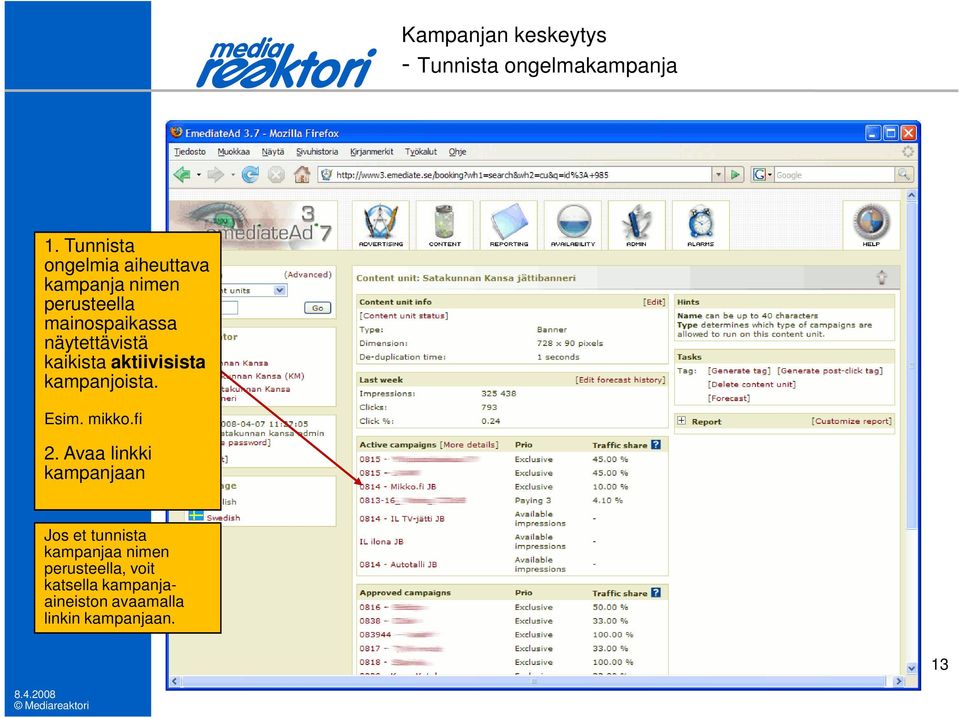Open the Help icon

pyautogui.click(x=871, y=224)
